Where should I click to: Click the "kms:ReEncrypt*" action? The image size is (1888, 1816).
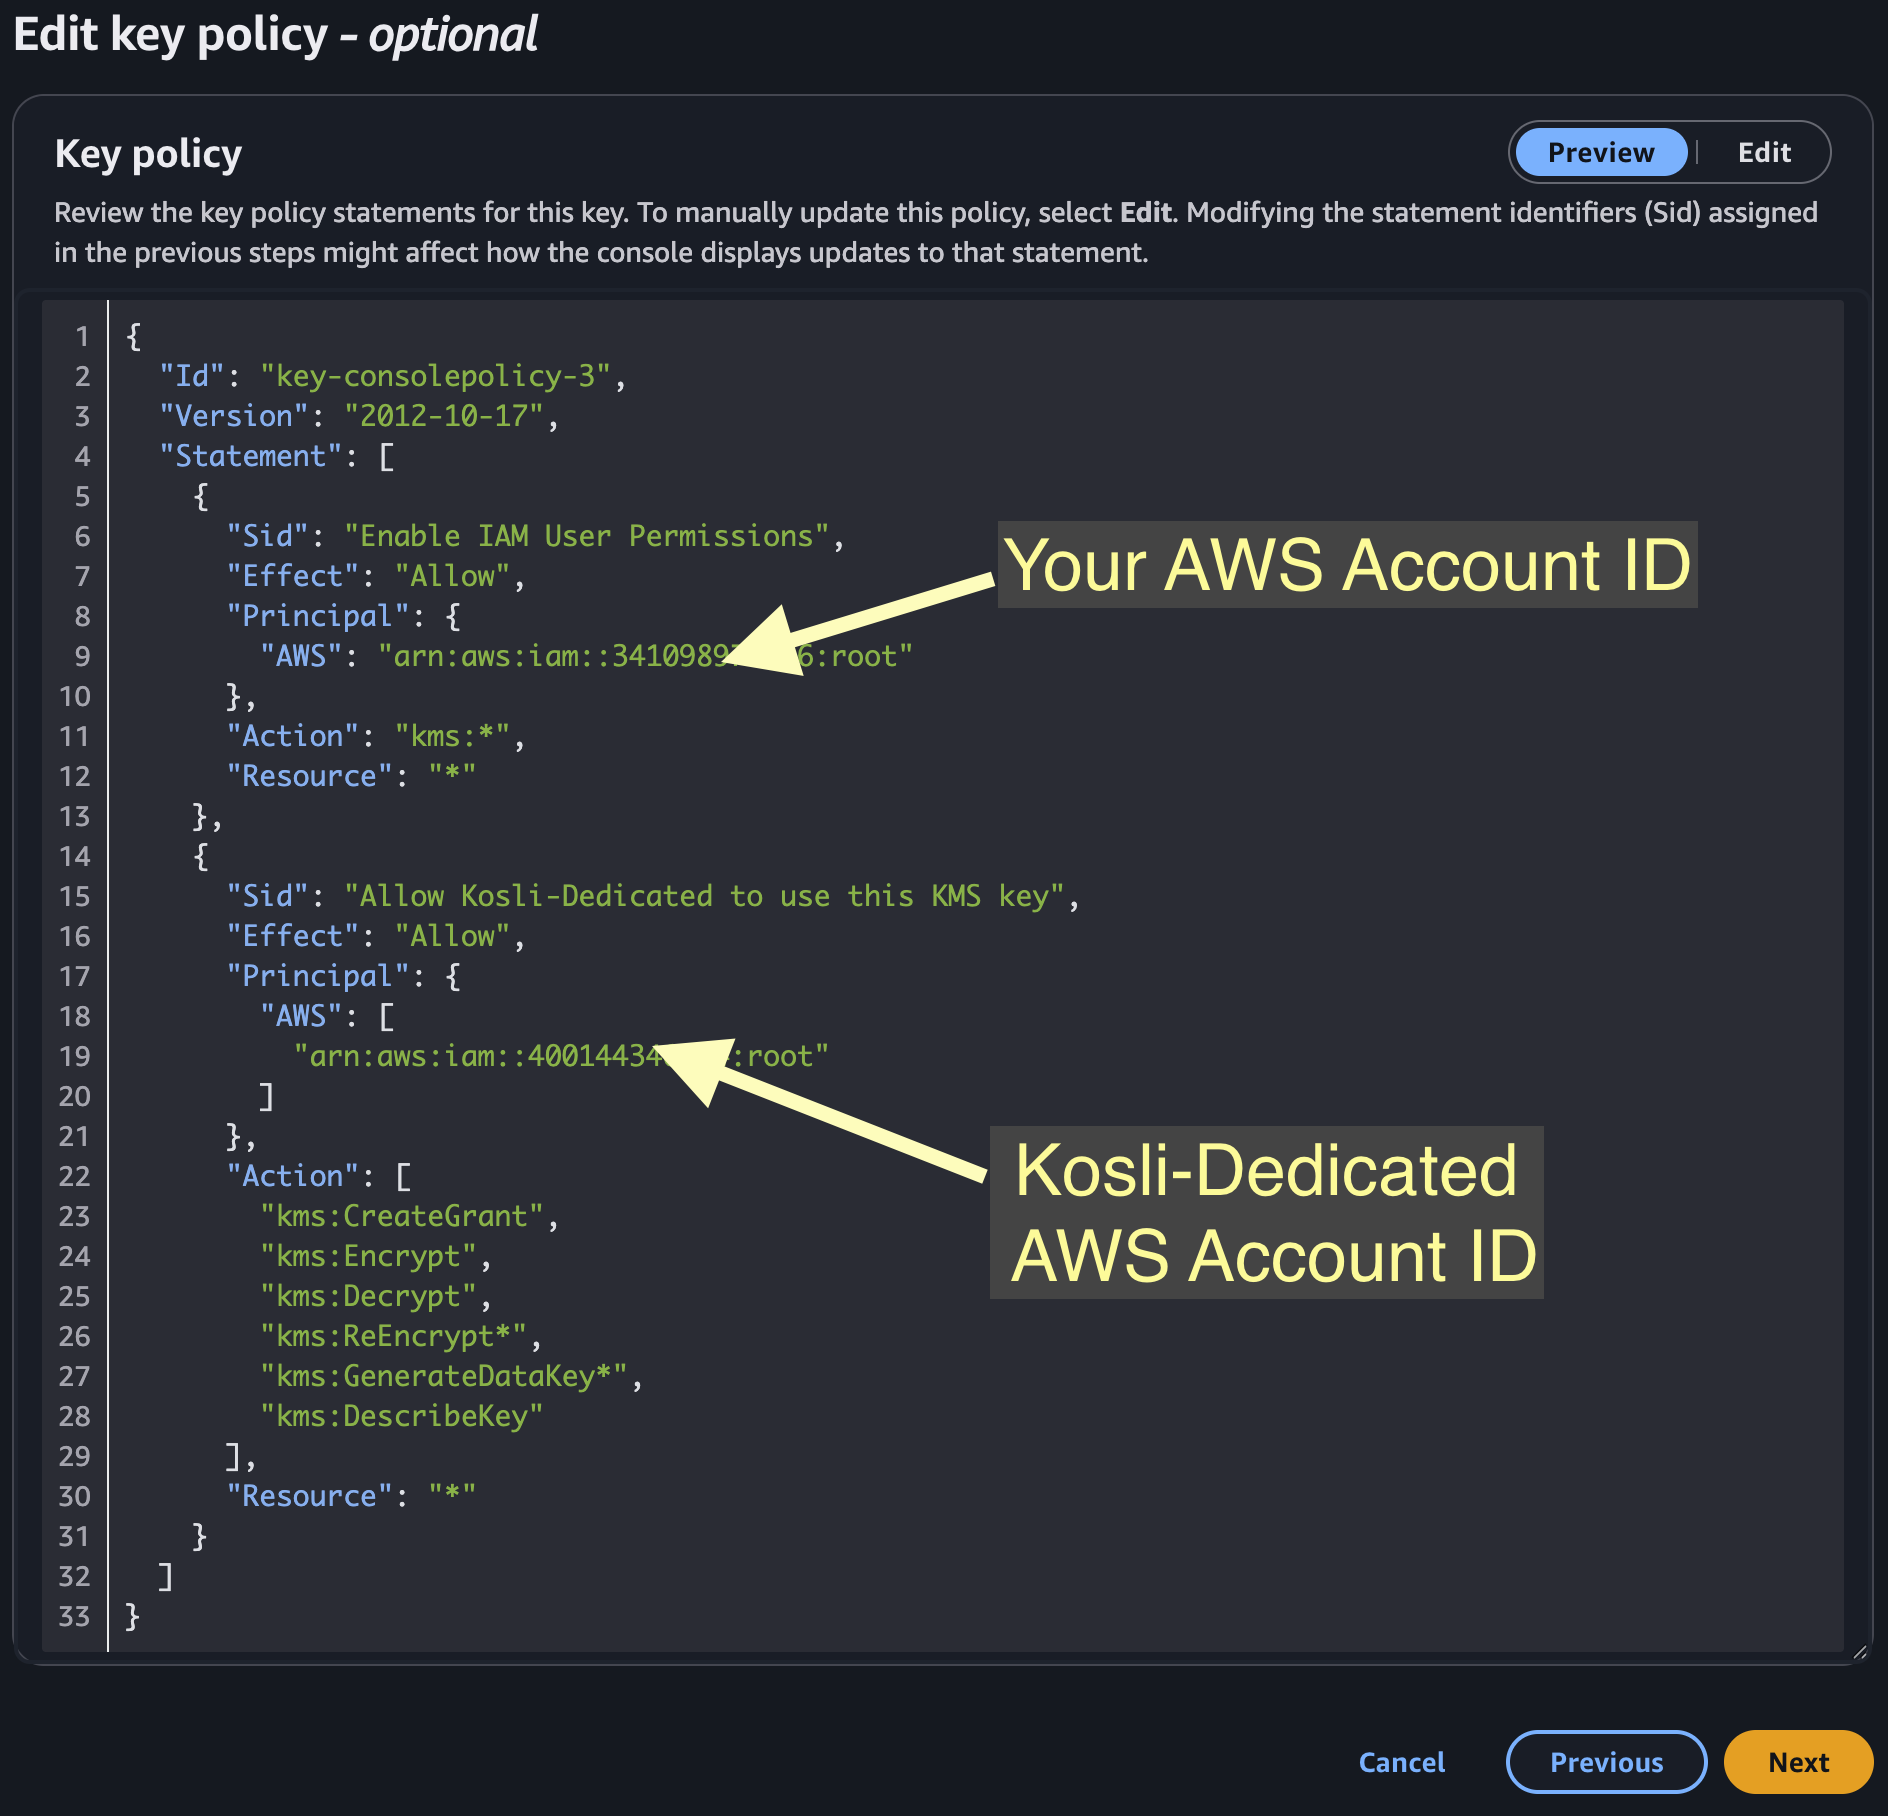pos(393,1336)
